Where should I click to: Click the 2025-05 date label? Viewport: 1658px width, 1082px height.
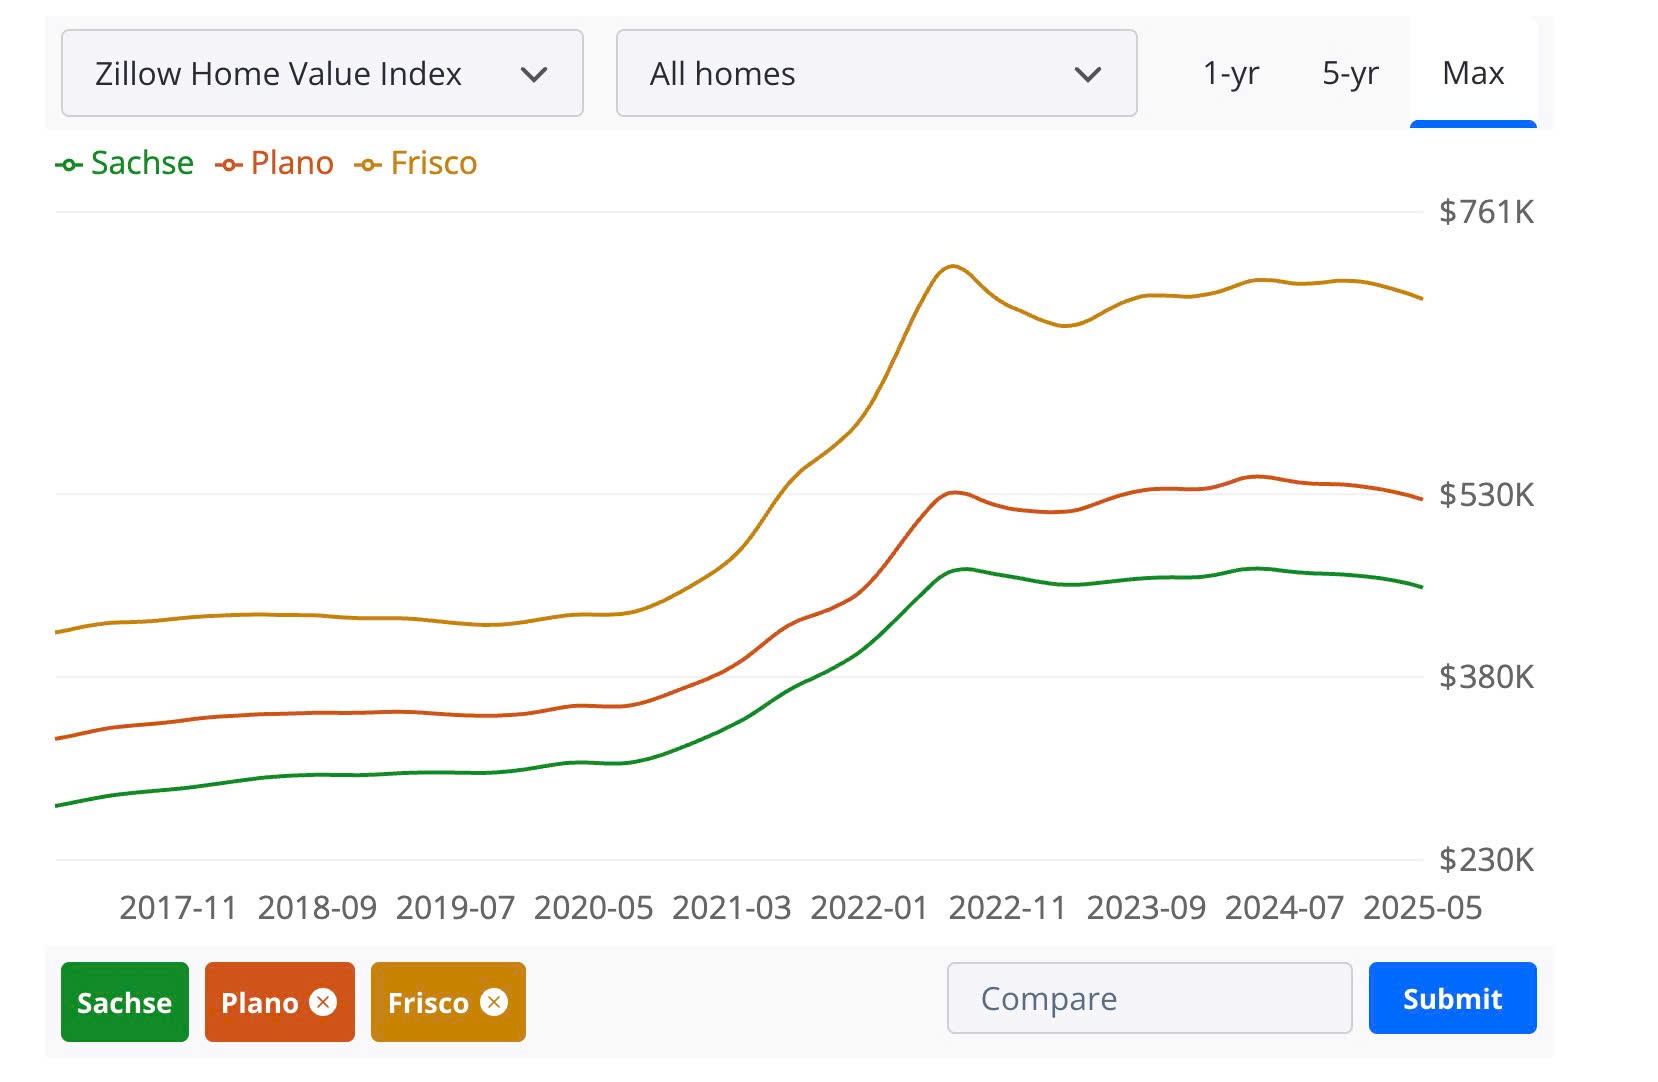1422,908
